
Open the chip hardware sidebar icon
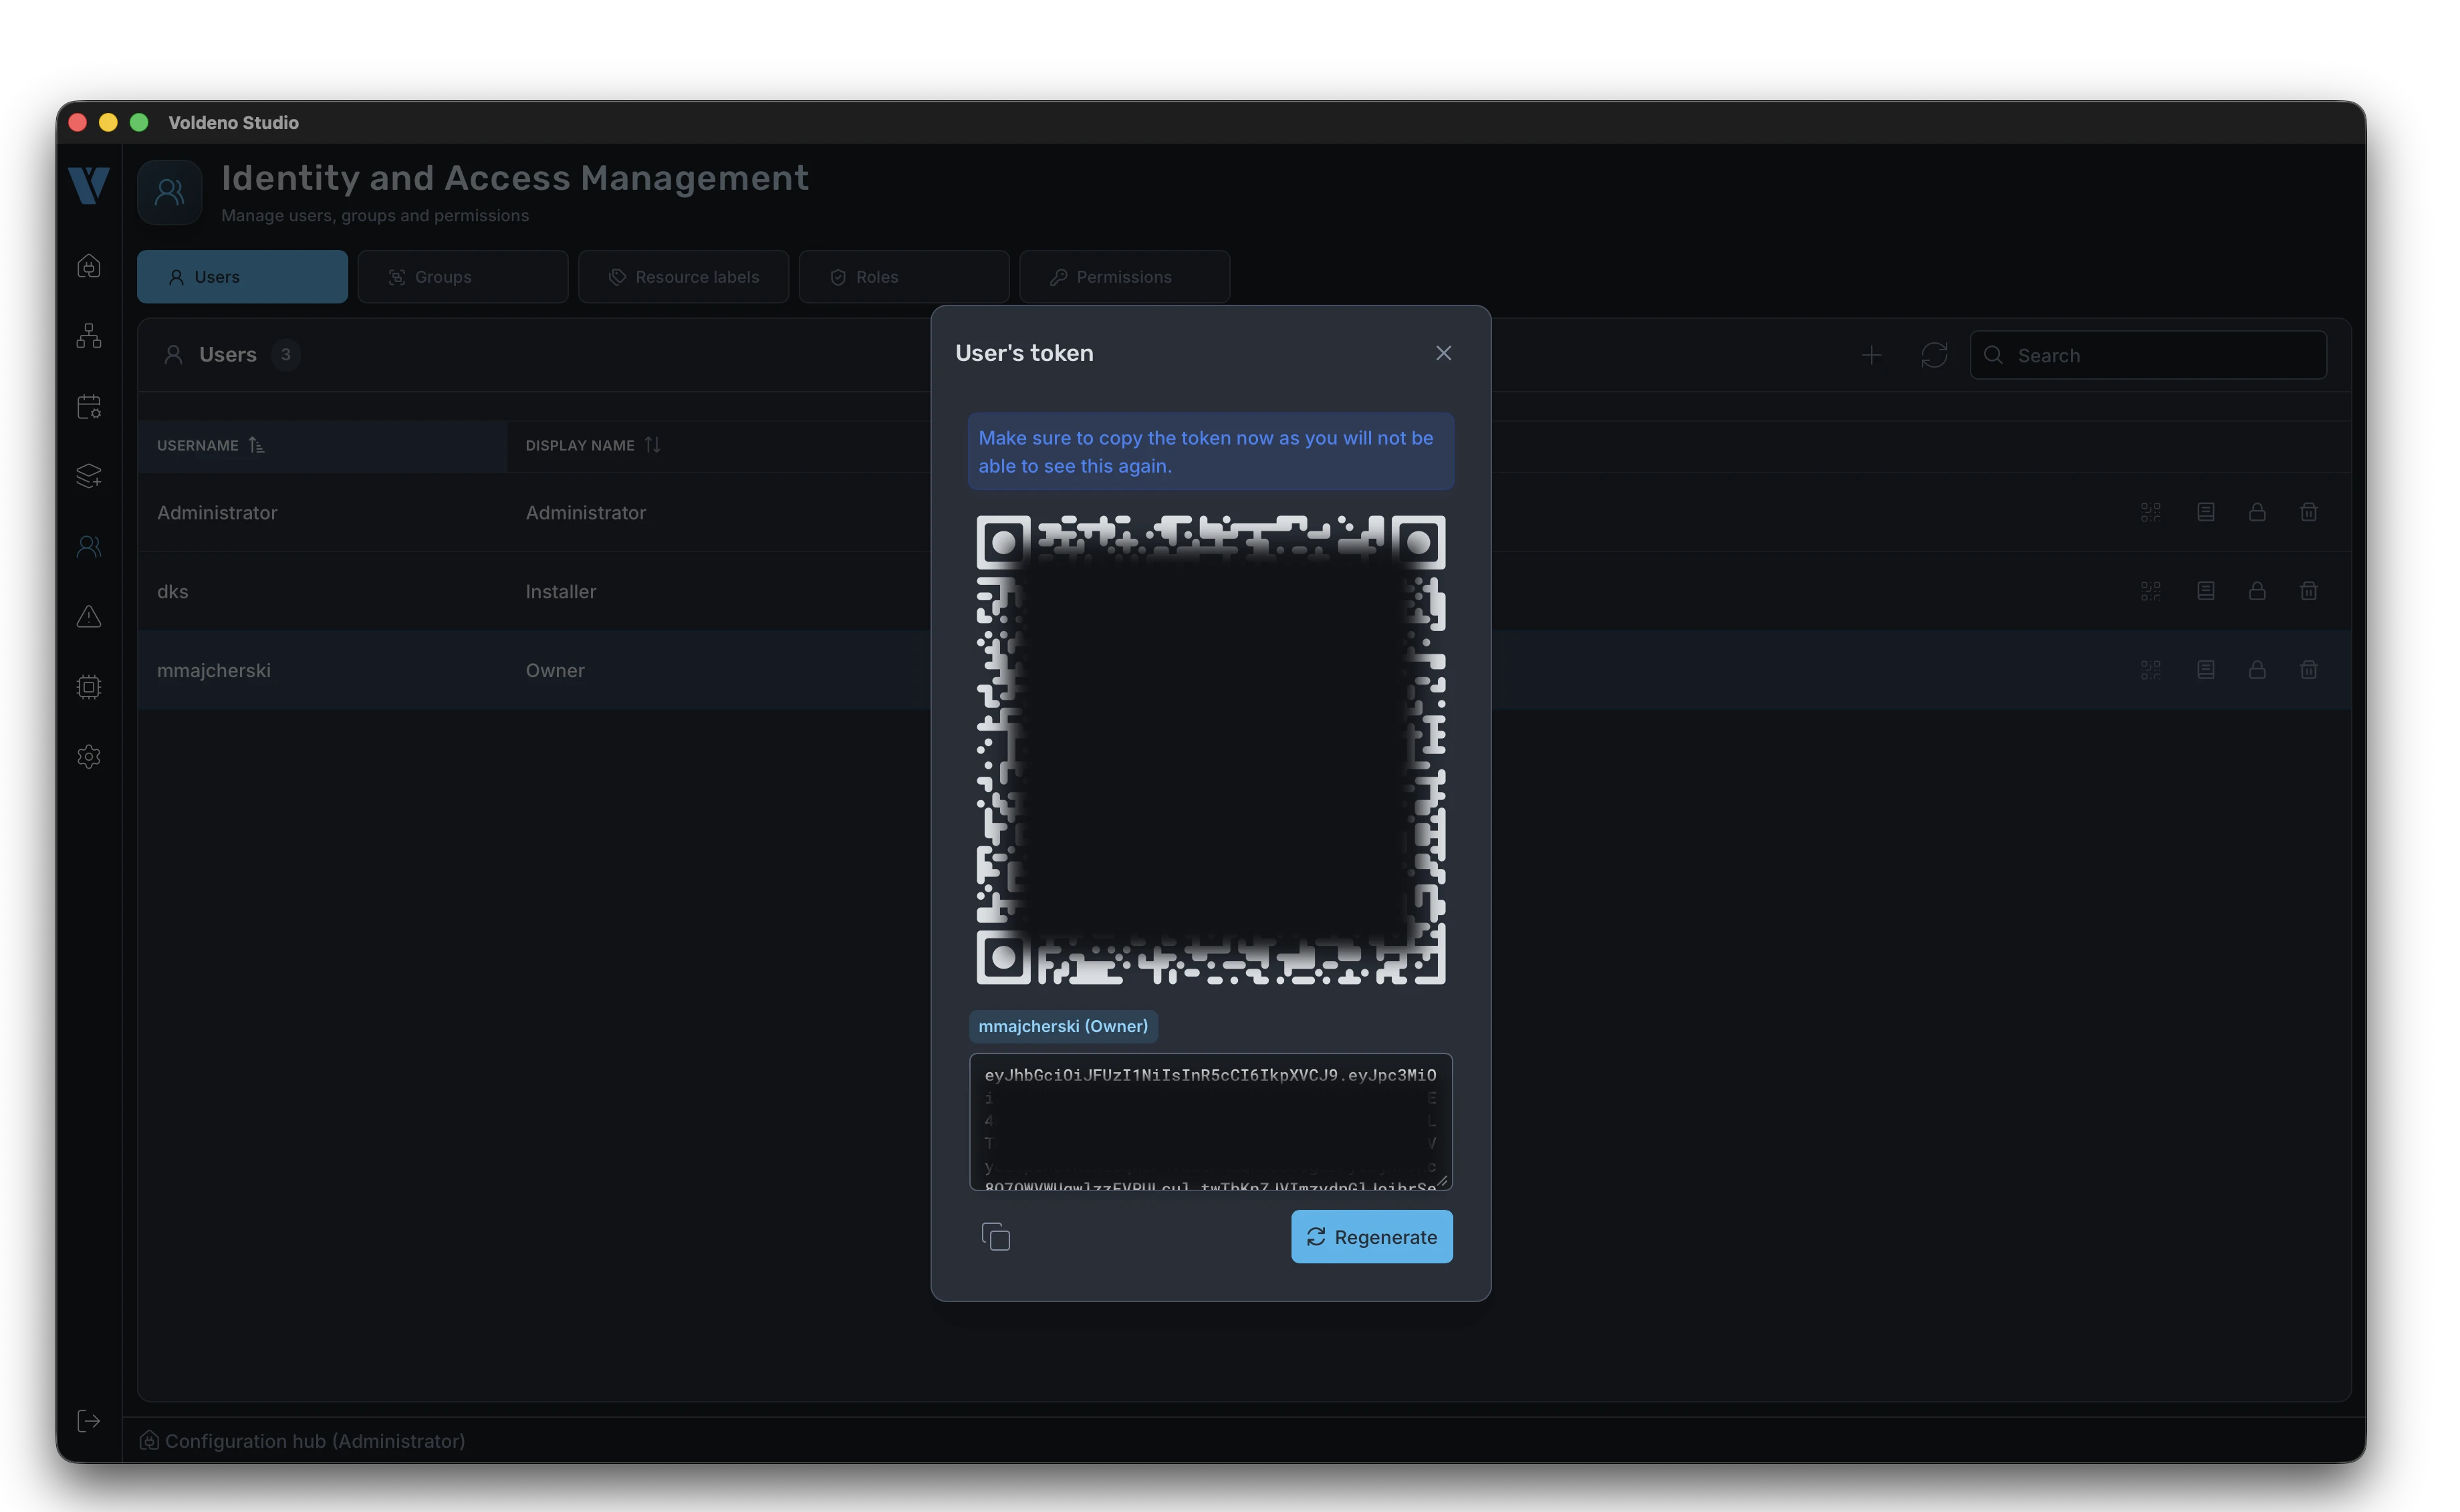(89, 686)
